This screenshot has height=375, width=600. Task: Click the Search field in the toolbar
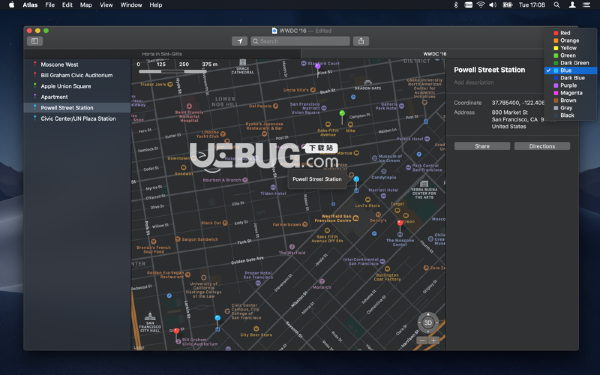click(300, 41)
